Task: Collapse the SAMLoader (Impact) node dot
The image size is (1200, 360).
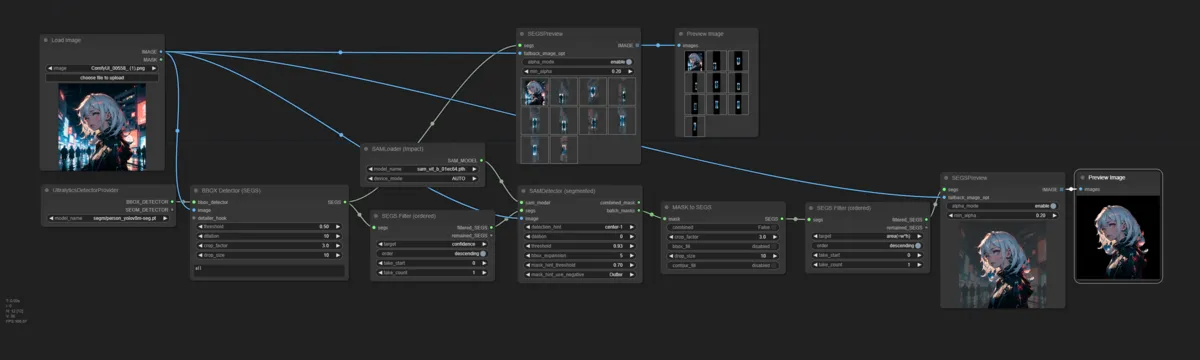Action: click(366, 148)
